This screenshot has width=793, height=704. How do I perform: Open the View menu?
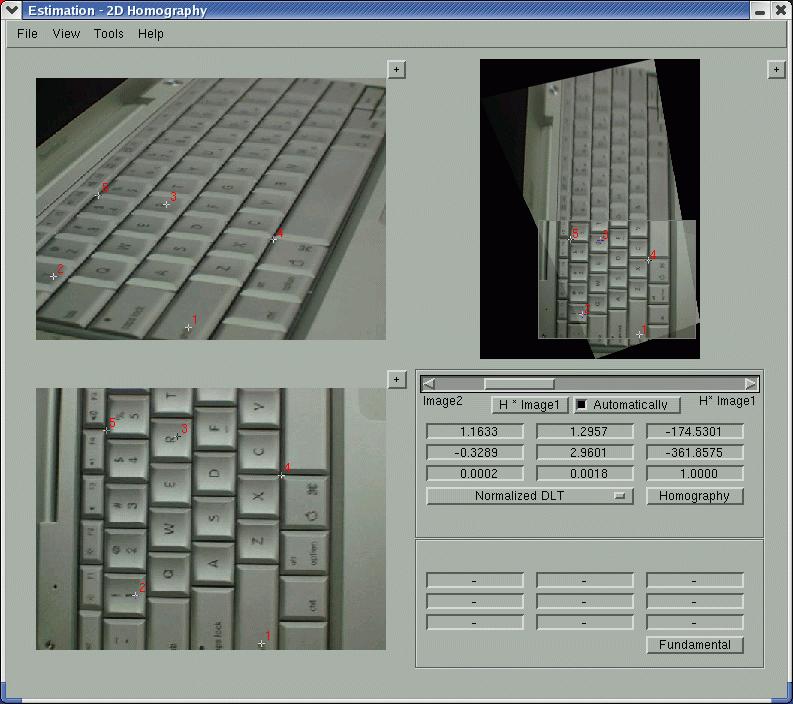[x=66, y=34]
